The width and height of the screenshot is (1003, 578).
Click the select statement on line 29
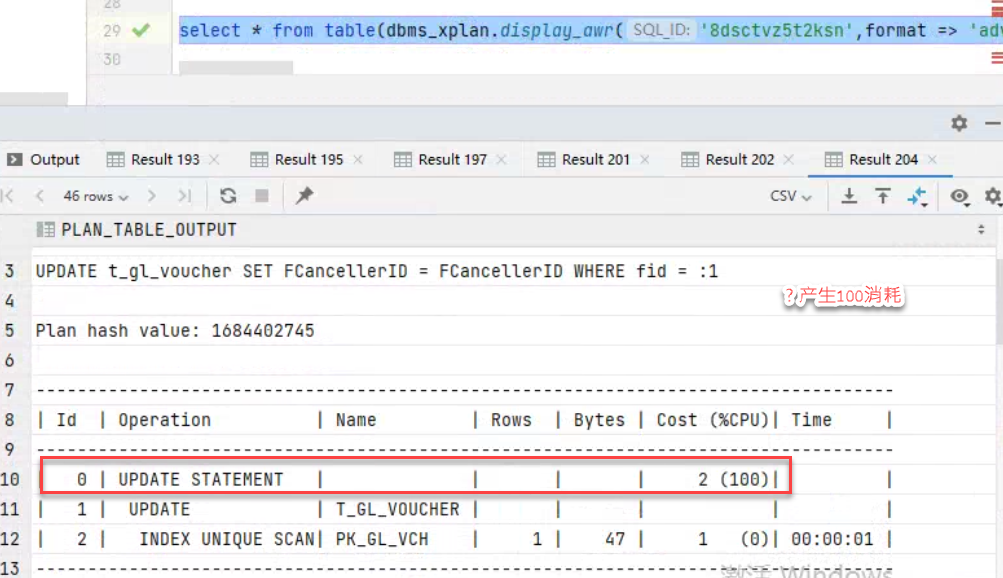590,30
